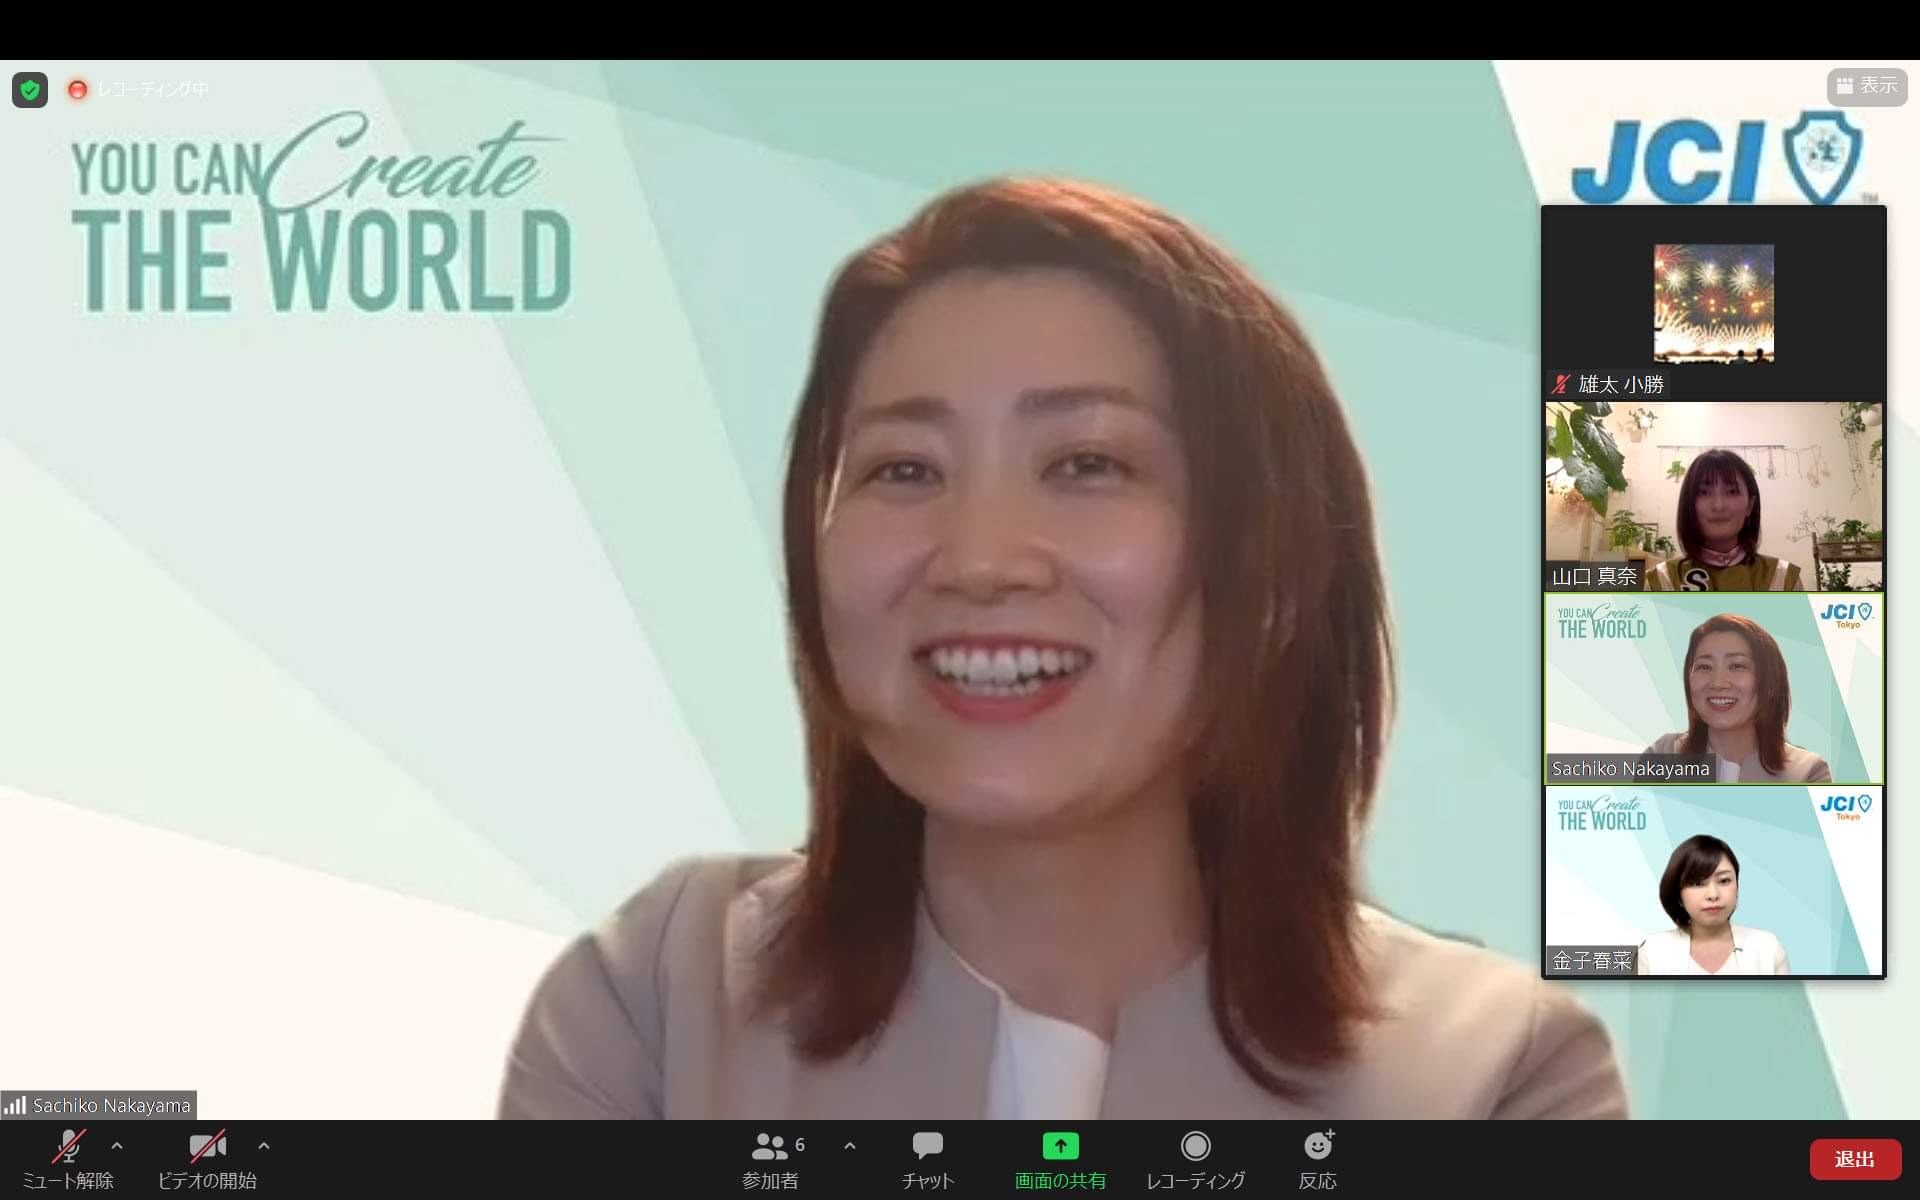Click the signal strength icon by Sachiko Nakayama
The width and height of the screenshot is (1920, 1200).
[15, 1105]
